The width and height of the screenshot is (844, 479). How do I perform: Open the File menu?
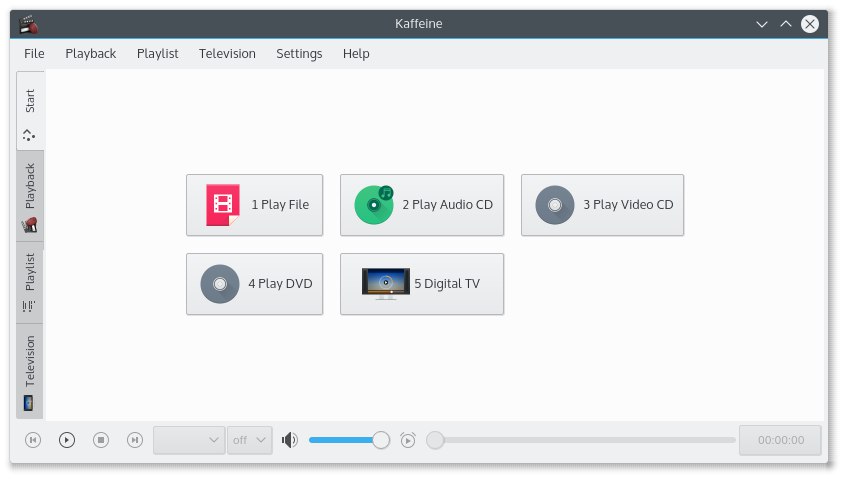pos(34,54)
